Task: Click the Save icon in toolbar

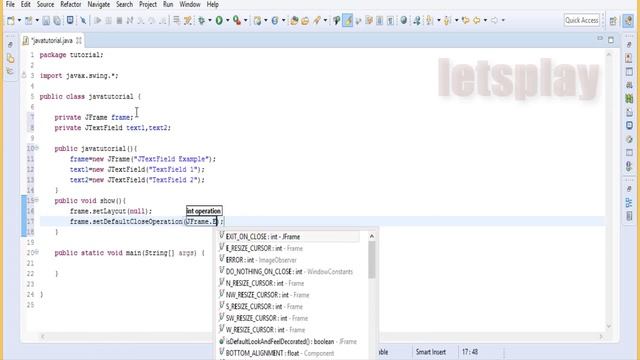Action: coord(46,20)
